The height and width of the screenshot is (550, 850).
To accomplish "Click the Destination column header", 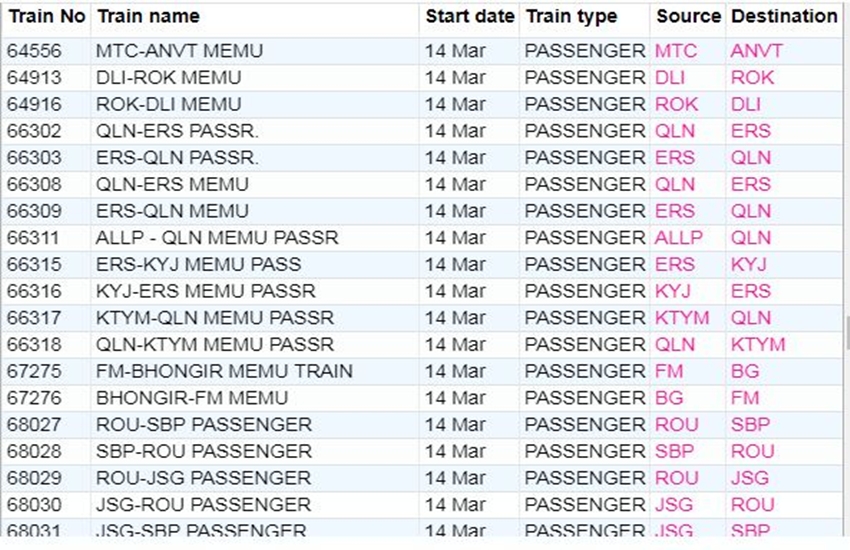I will click(x=784, y=17).
